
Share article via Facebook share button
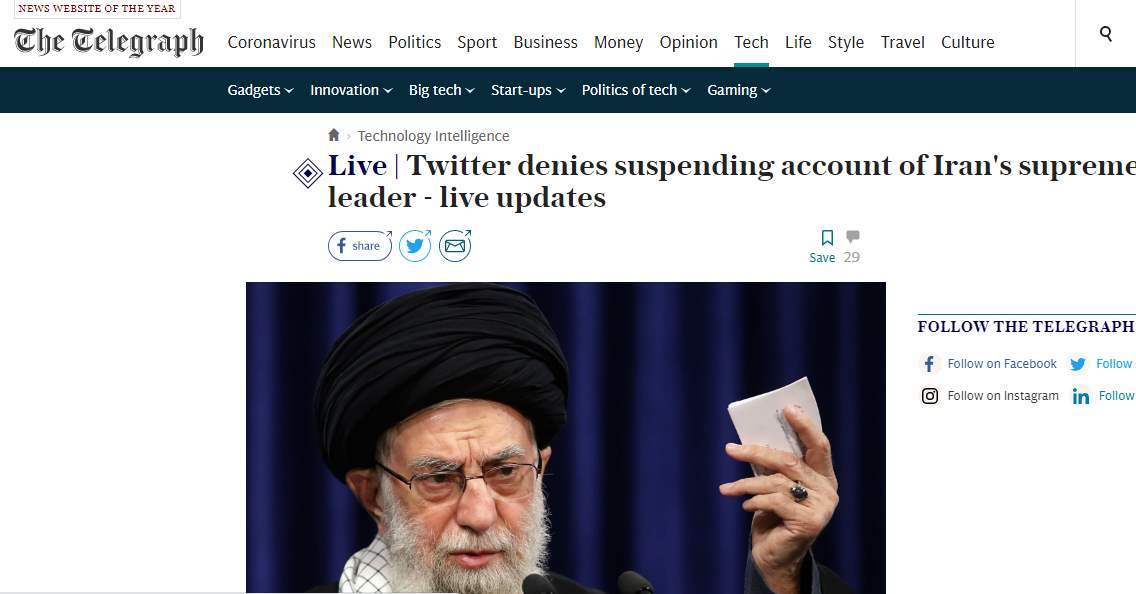pos(359,246)
